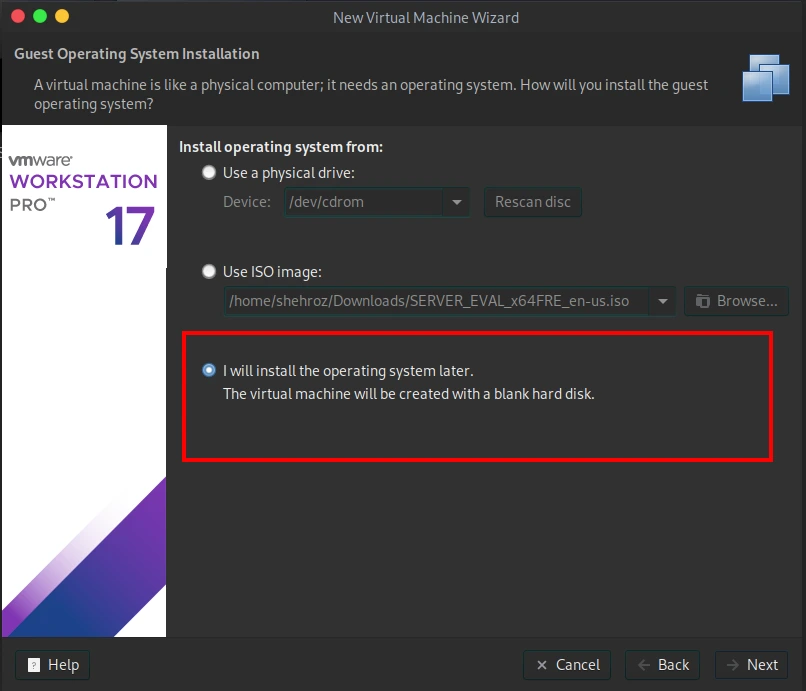806x691 pixels.
Task: Click the Browse... button for the ISO image
Action: tap(736, 301)
